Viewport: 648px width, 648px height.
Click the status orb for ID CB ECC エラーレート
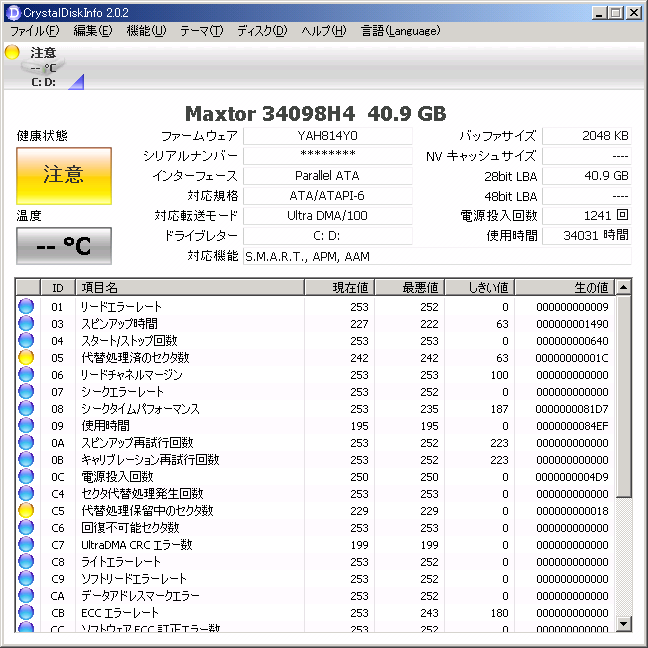[26, 612]
